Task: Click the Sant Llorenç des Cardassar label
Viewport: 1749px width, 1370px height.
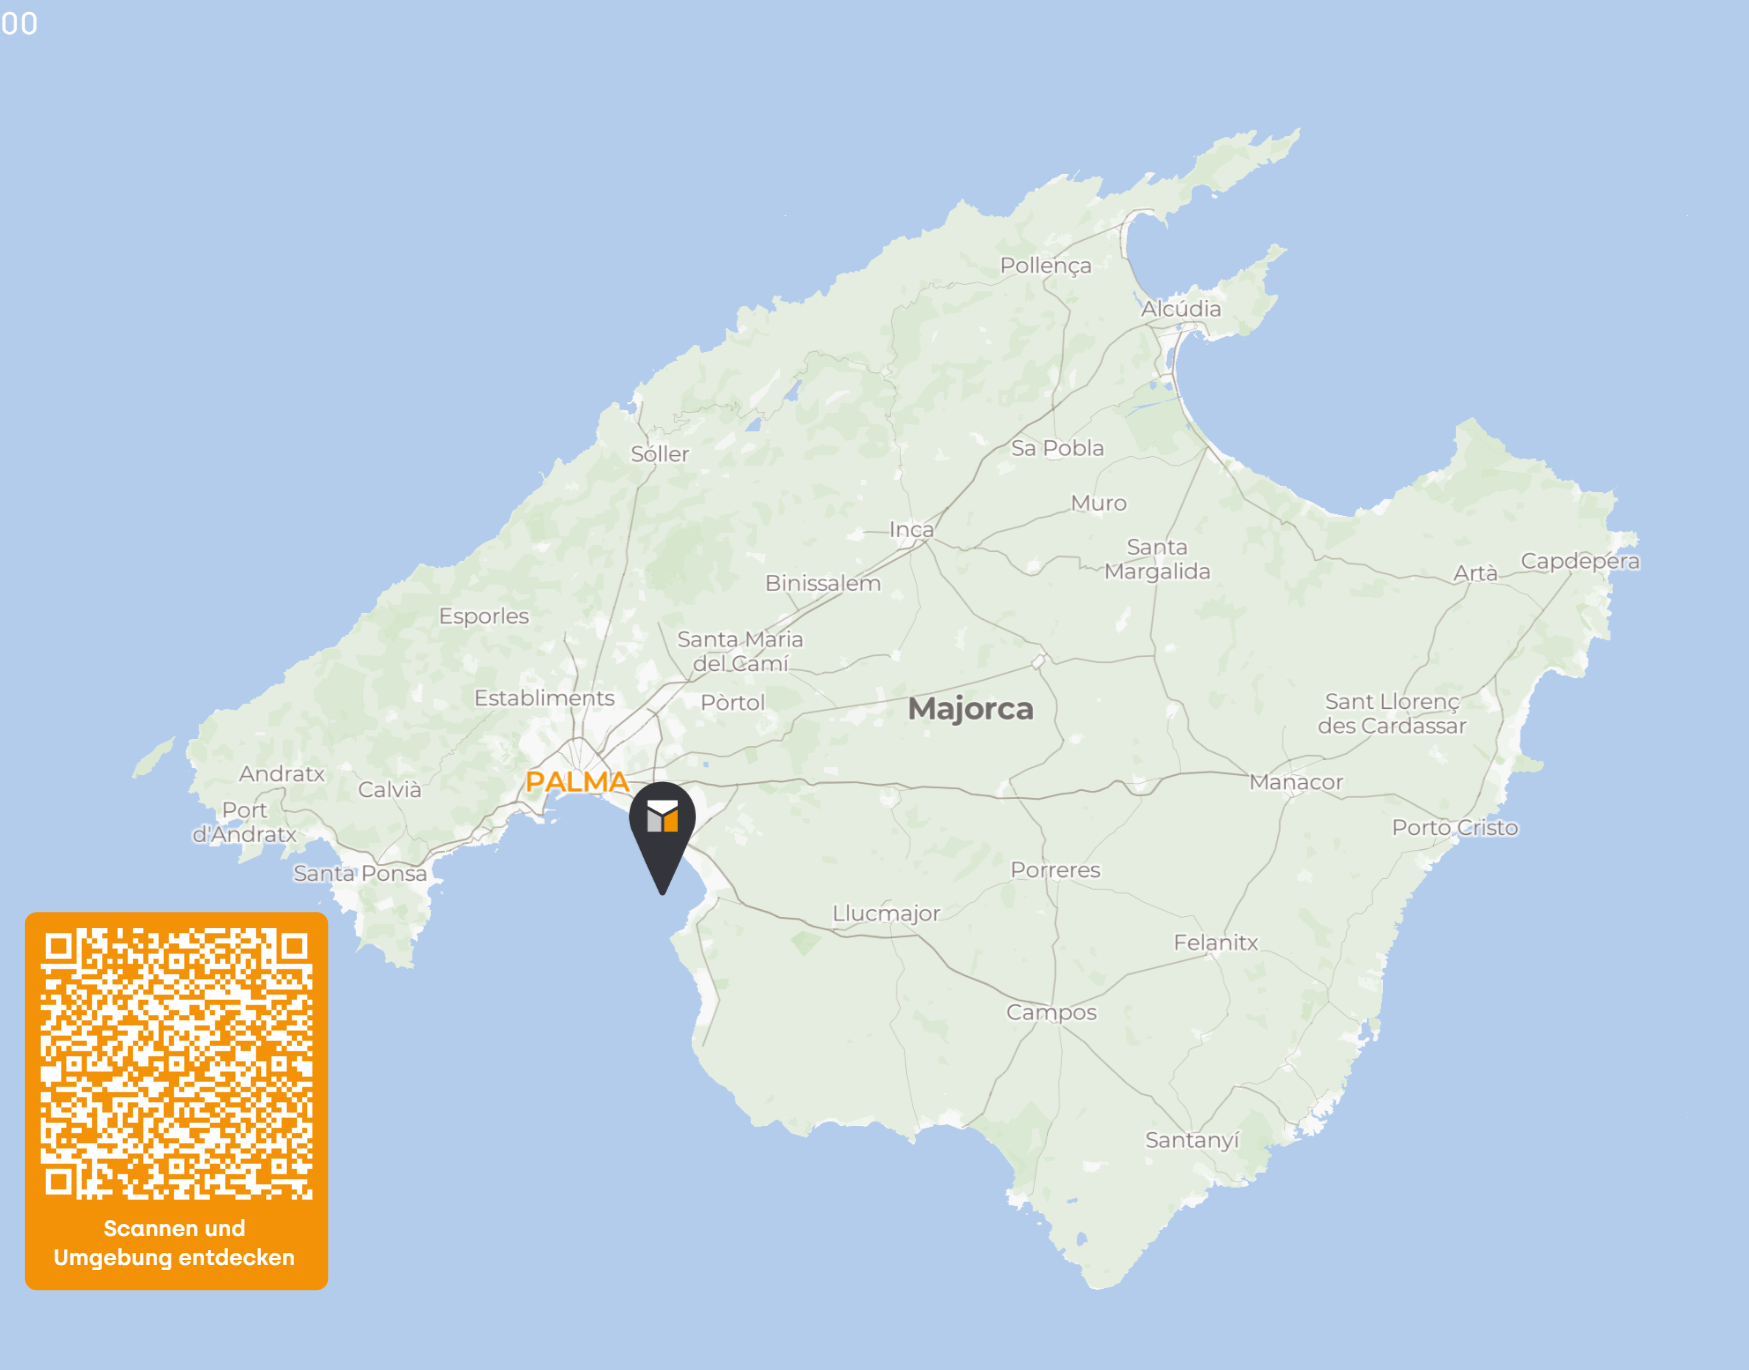Action: (x=1392, y=714)
